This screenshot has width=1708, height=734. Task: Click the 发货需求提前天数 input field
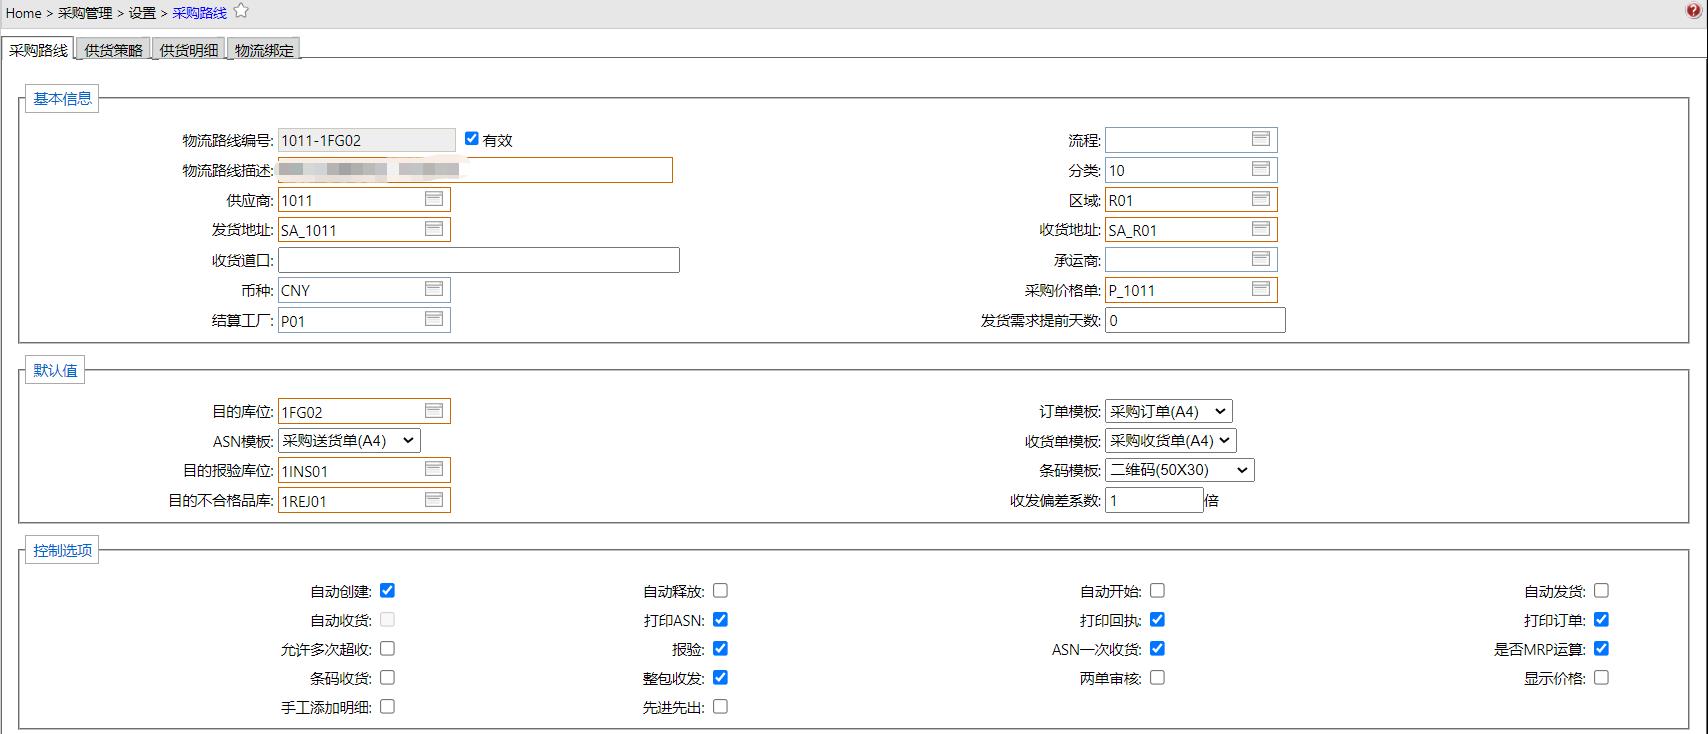click(1195, 320)
